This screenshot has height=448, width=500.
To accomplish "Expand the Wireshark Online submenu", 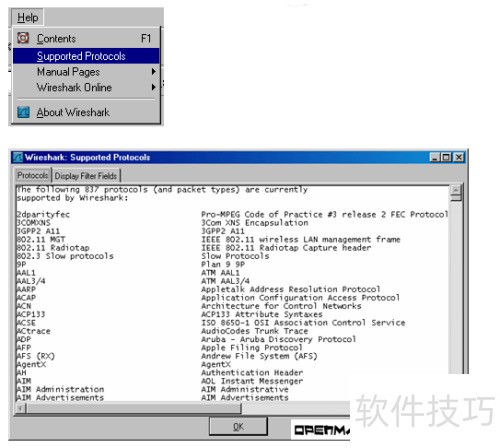I will [86, 87].
